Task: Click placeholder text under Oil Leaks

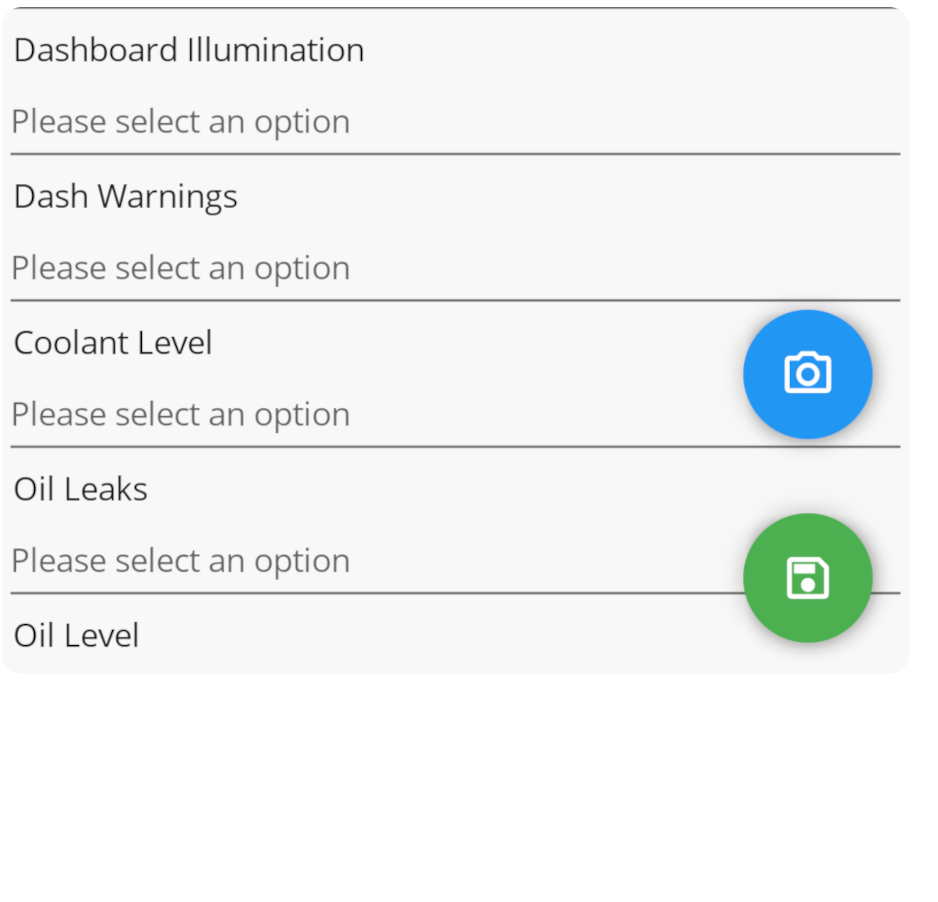Action: 181,560
